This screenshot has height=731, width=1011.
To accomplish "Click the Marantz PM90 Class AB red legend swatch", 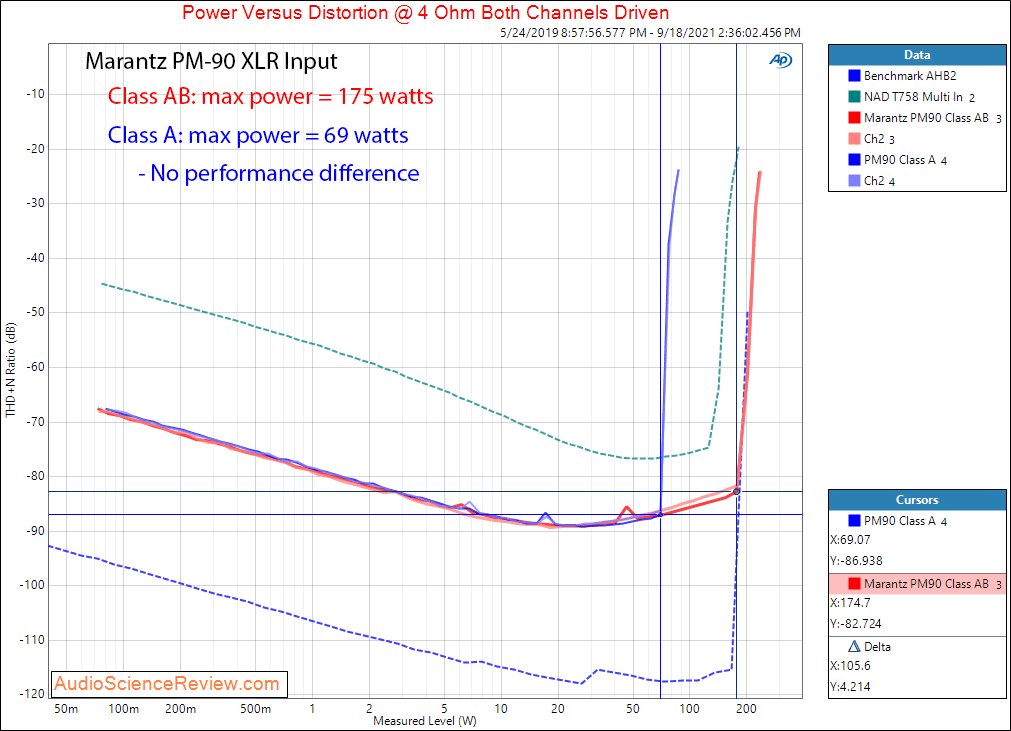I will [x=854, y=117].
